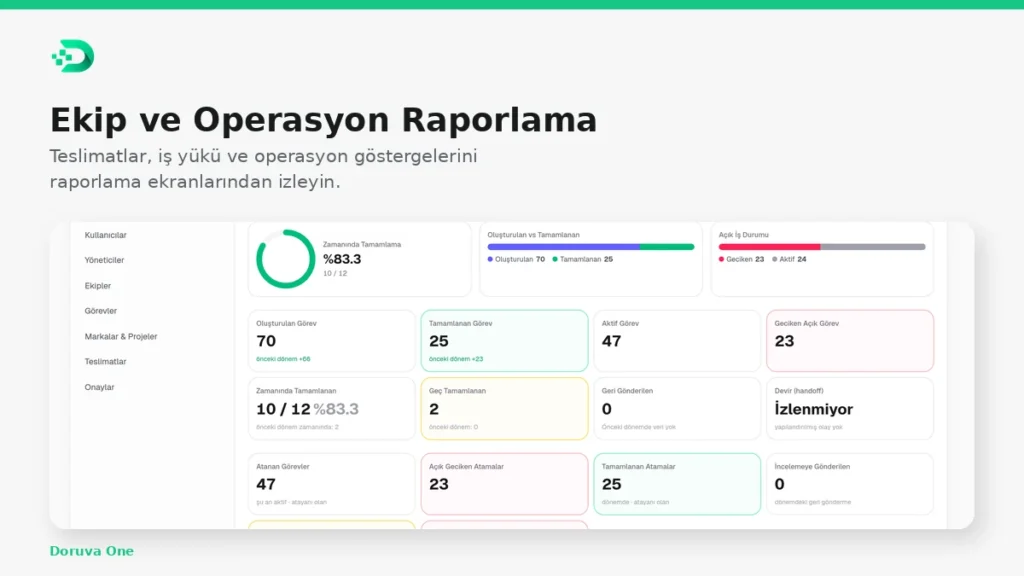Select Teslimatlar in the sidebar
Screen dimensions: 1024x576
105,361
